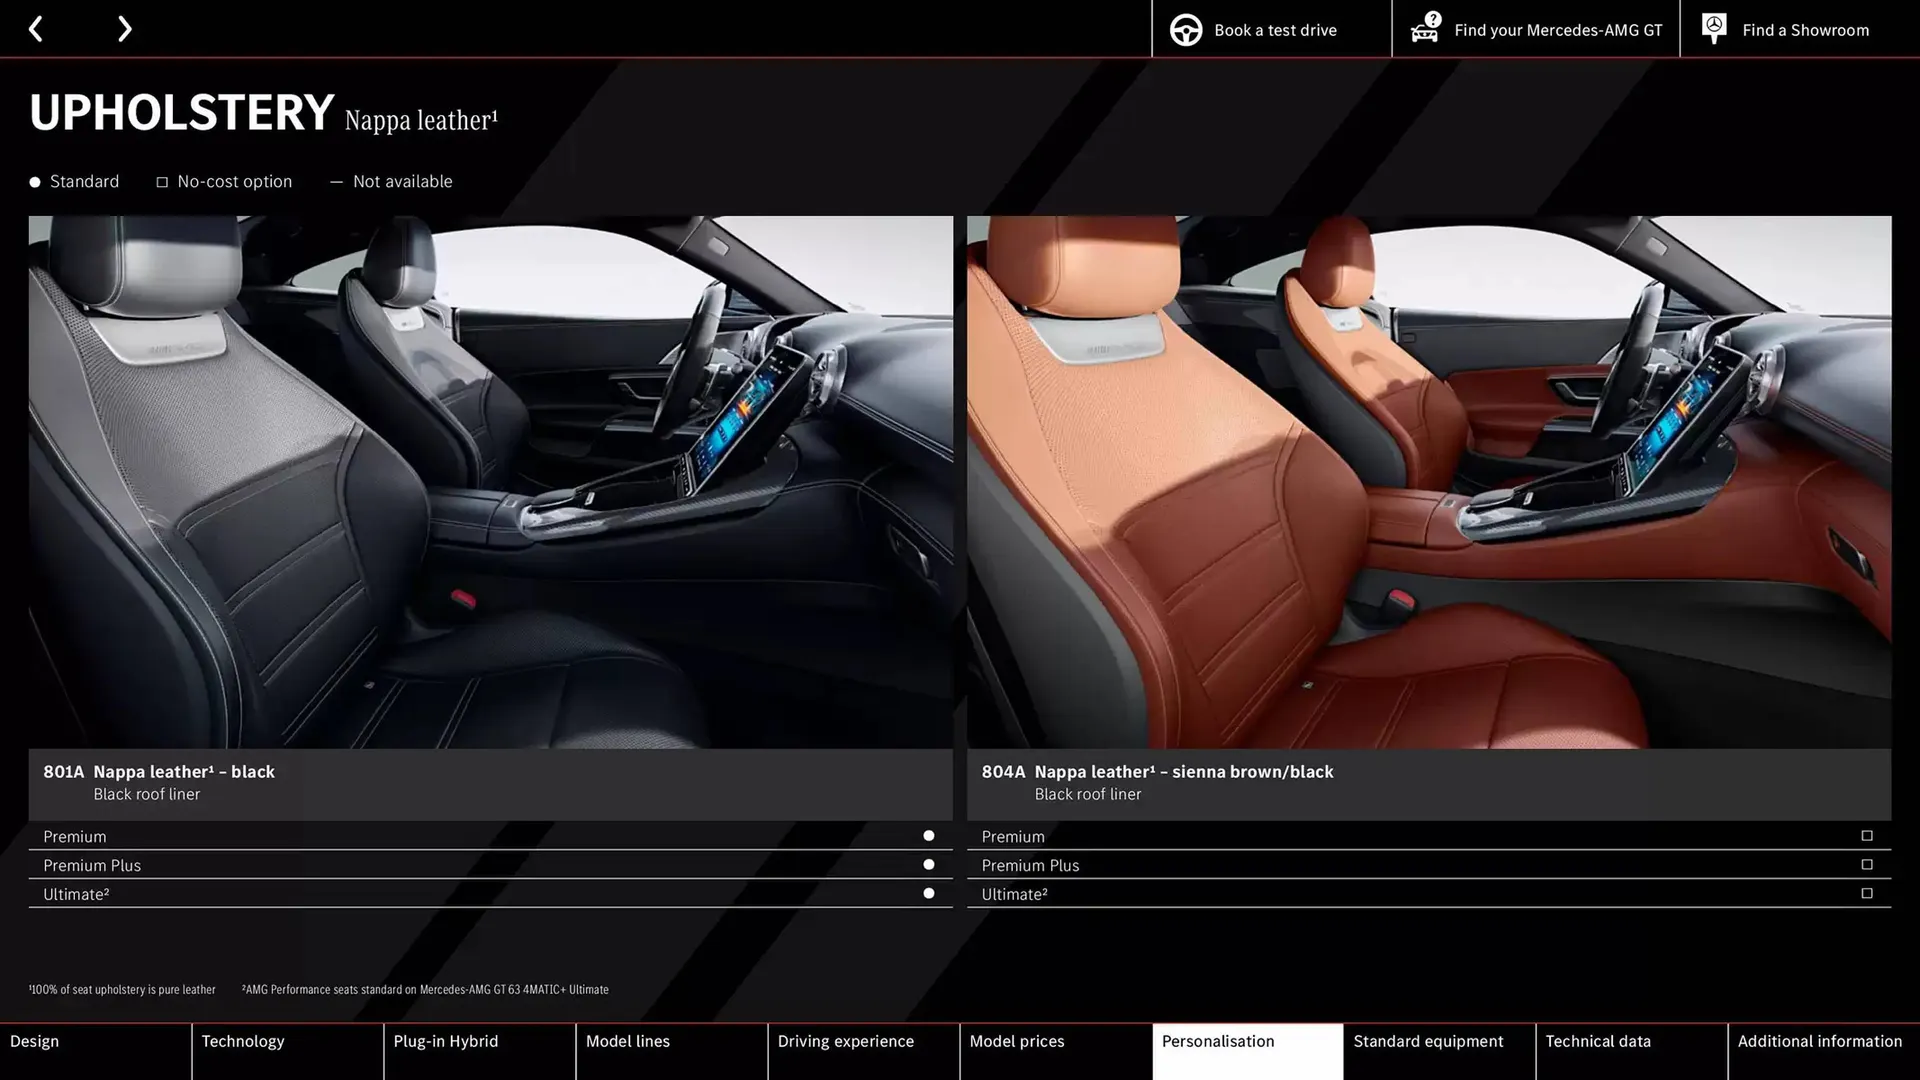The image size is (1920, 1080).
Task: View the black Nappa leather interior image
Action: tap(490, 482)
